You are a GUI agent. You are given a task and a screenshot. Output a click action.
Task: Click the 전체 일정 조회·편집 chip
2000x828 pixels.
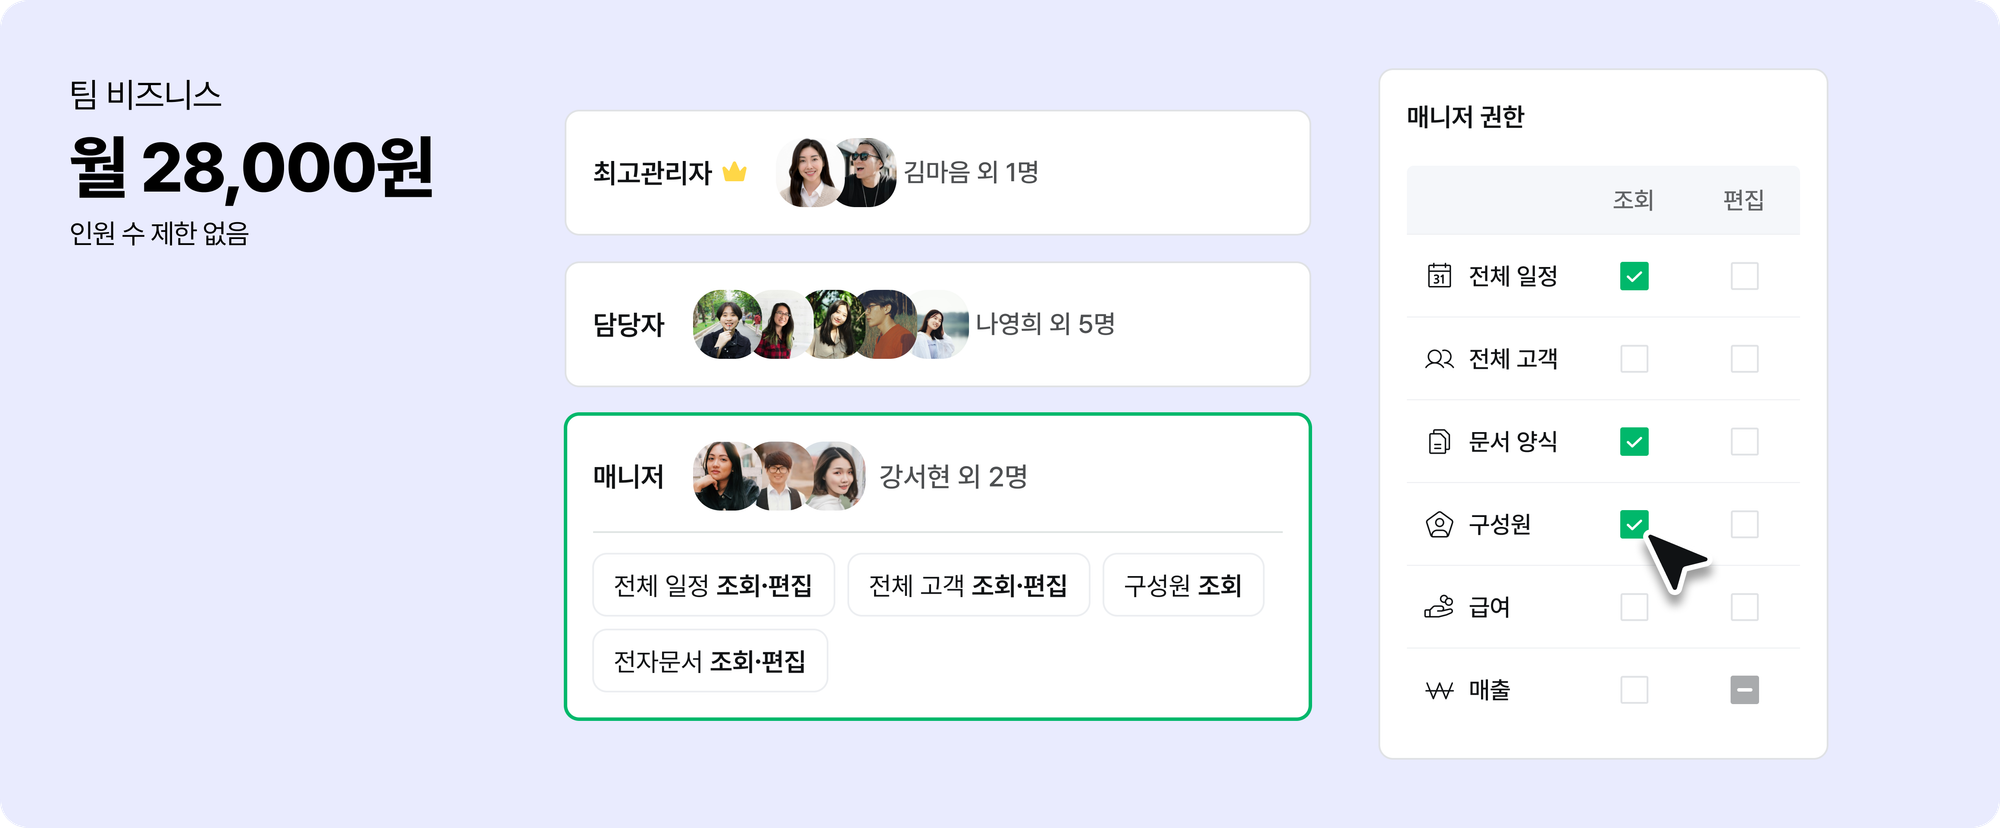[713, 585]
